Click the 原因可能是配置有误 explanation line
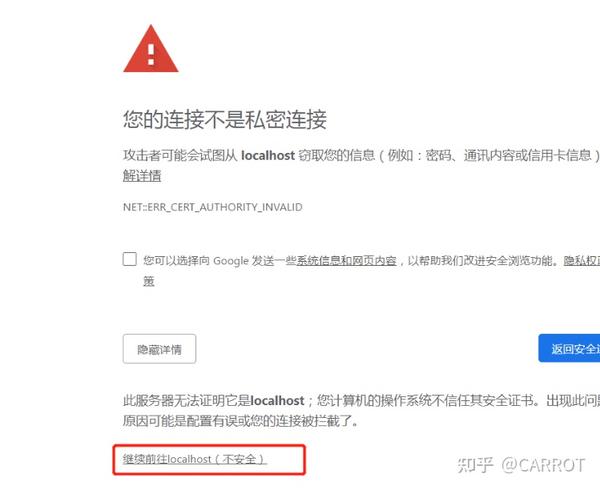 click(x=241, y=421)
